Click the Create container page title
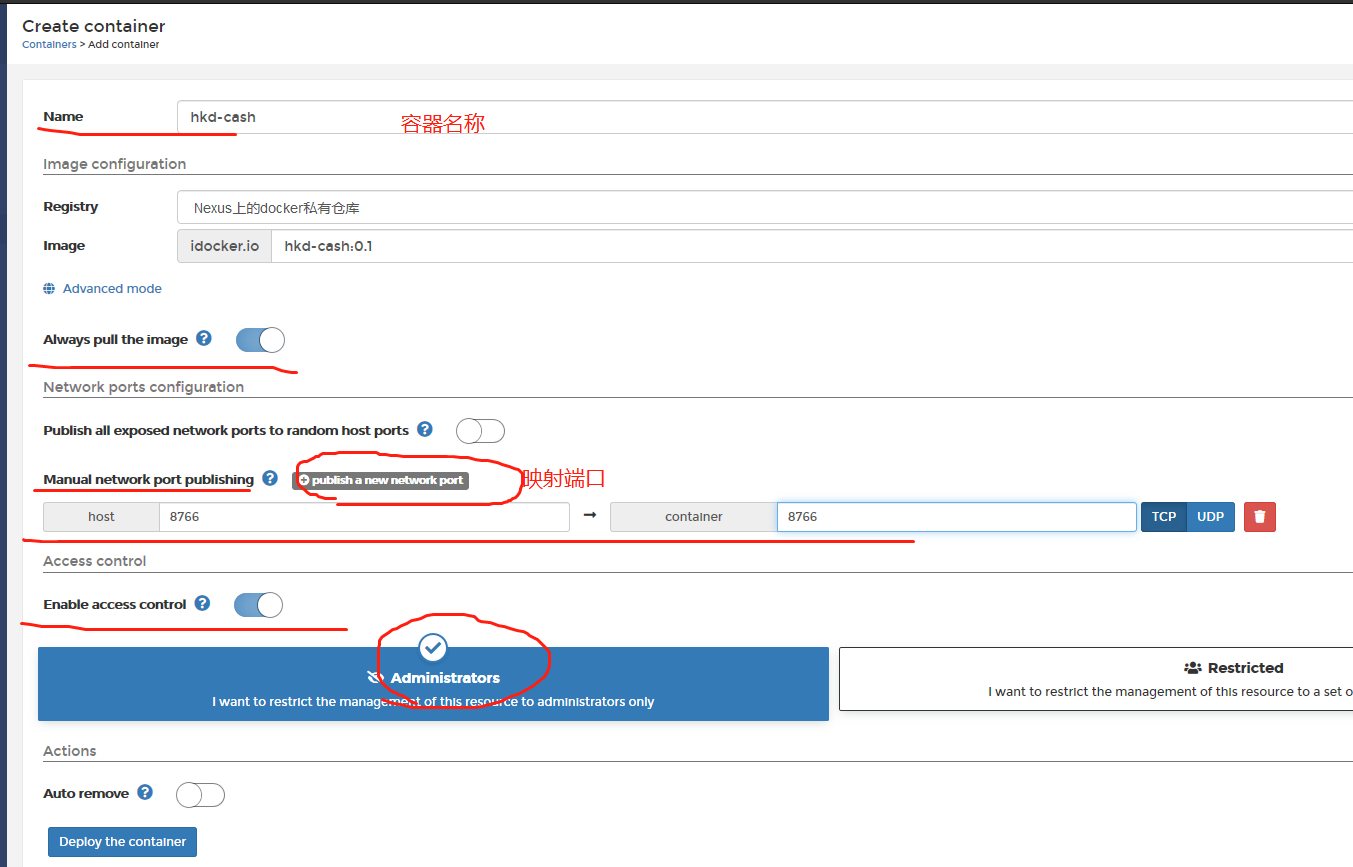Image resolution: width=1353 pixels, height=867 pixels. tap(94, 26)
